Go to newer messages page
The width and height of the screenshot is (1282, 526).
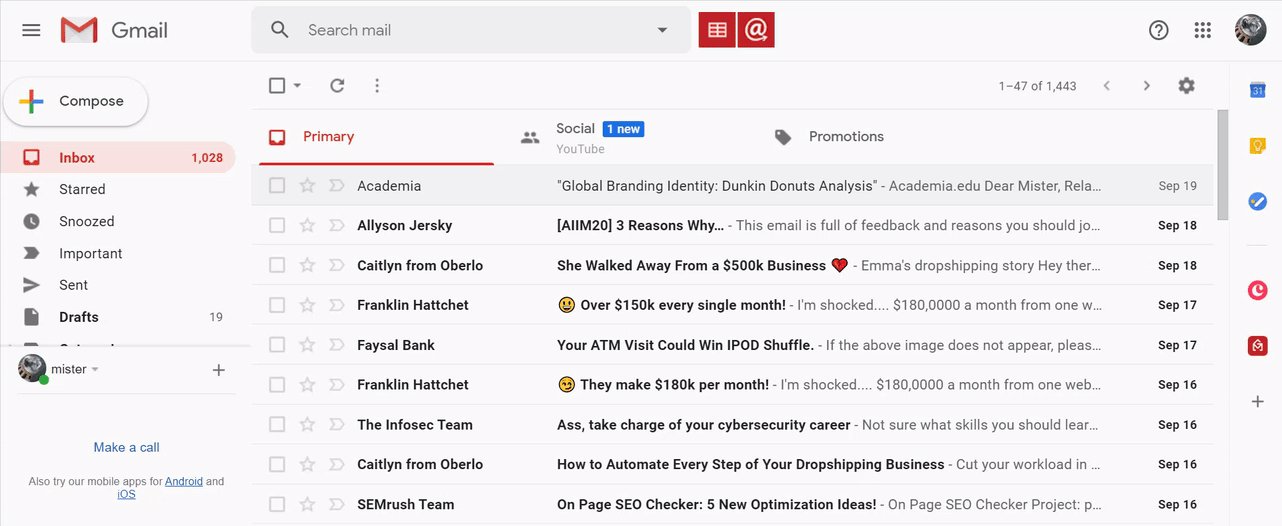(x=1106, y=86)
